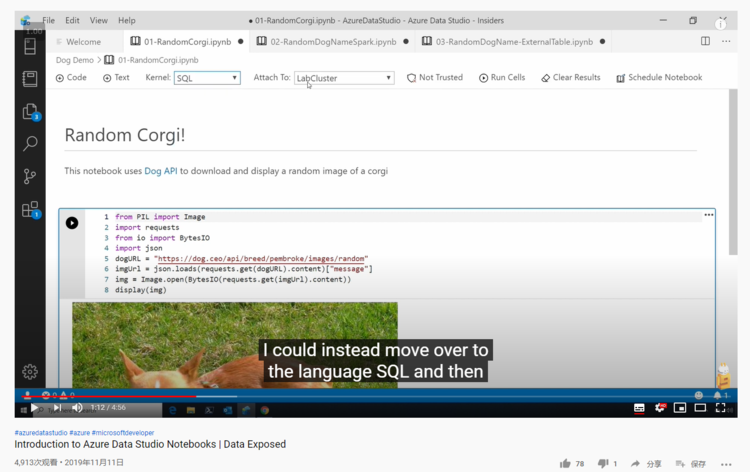The image size is (750, 472).
Task: Switch to the Welcome tab
Action: point(84,42)
